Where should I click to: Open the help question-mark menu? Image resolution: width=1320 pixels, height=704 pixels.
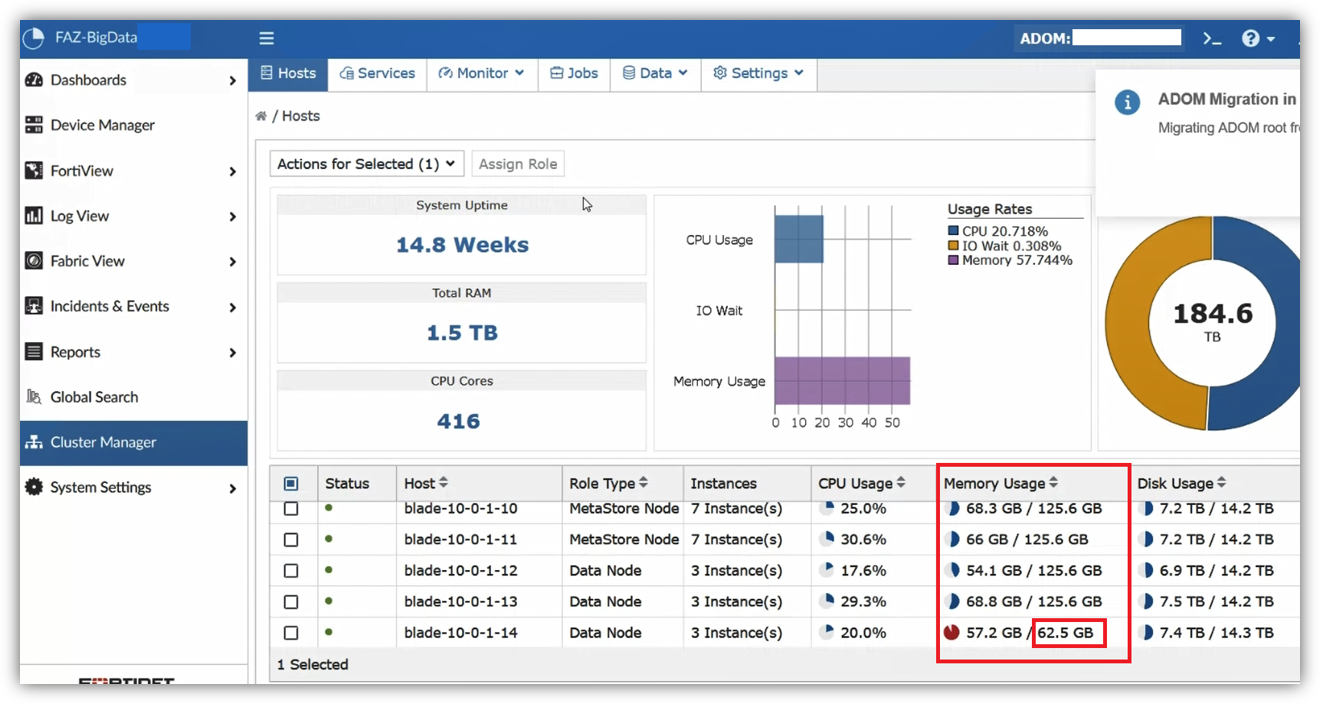[1257, 39]
